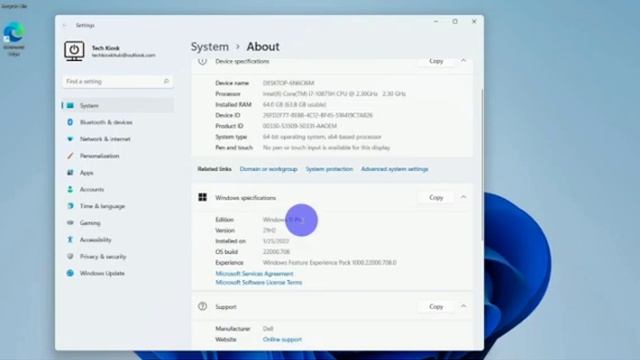Click search magnifier in Find a setting
Screen dimensions: 640x360
166,81
